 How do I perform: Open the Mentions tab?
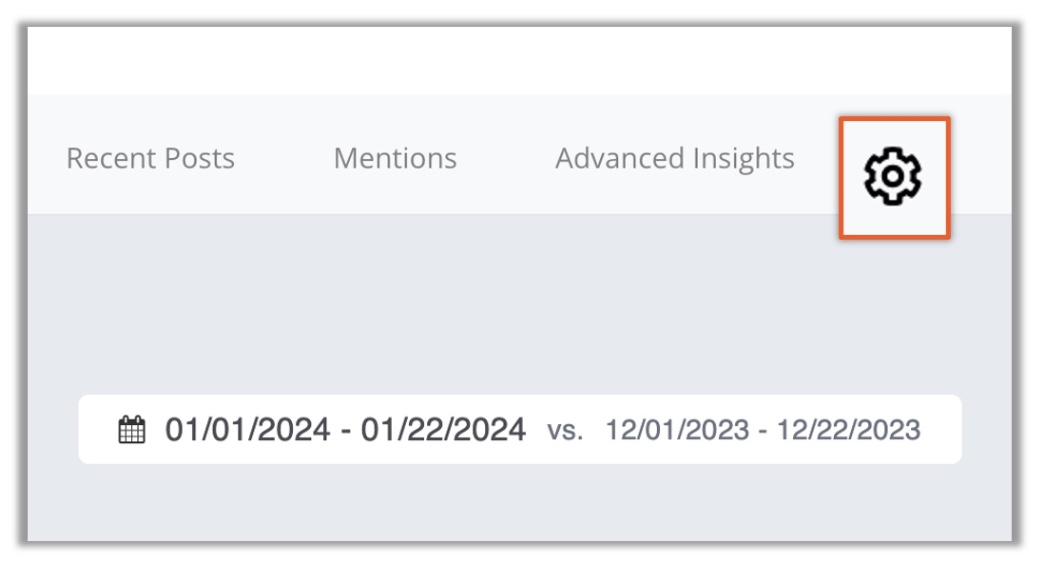tap(395, 159)
